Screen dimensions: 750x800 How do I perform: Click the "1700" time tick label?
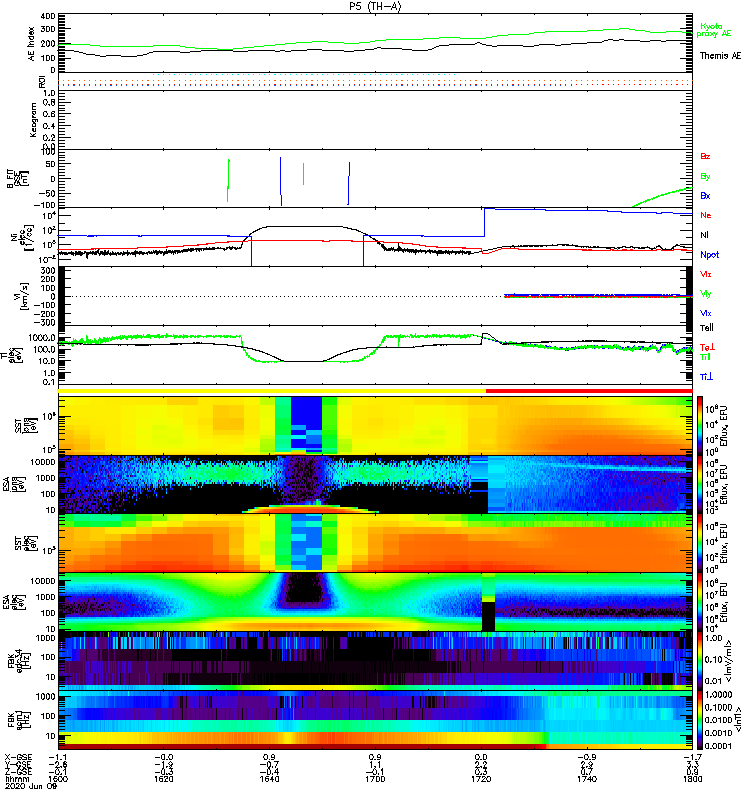(x=375, y=779)
